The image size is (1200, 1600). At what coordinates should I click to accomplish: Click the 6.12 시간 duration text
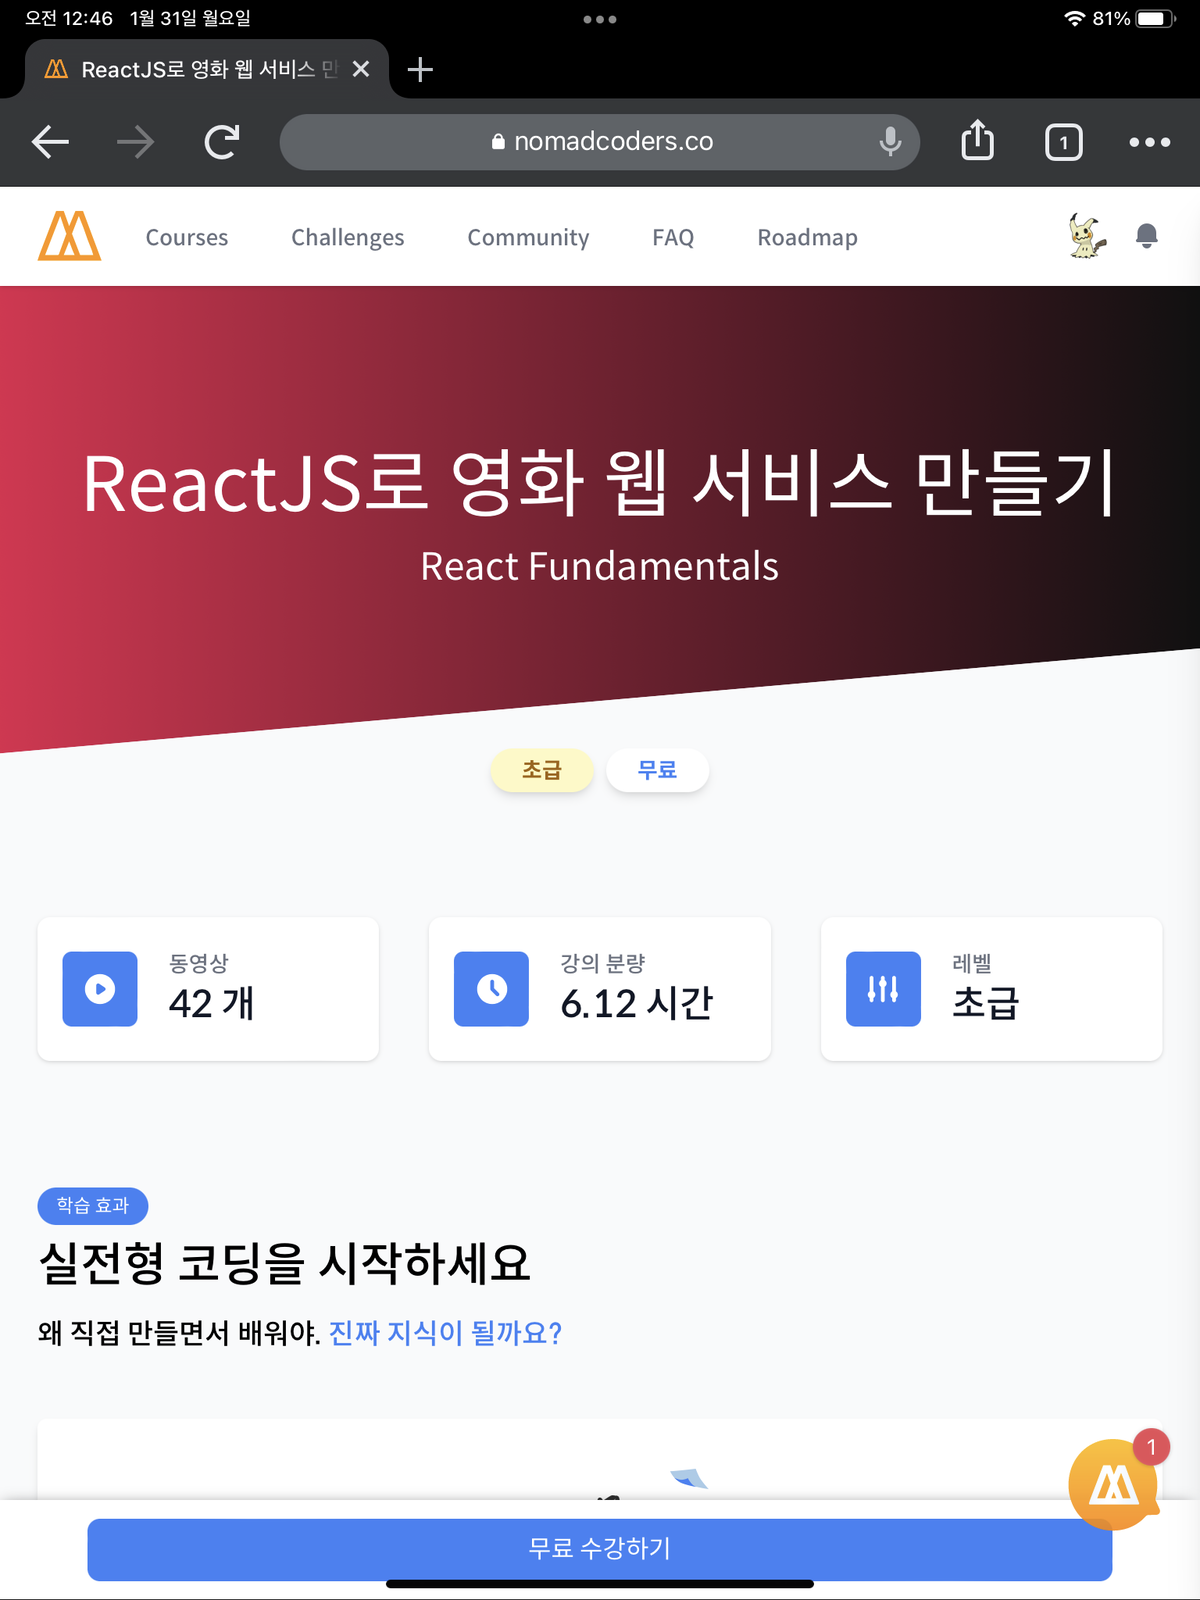click(x=636, y=1003)
